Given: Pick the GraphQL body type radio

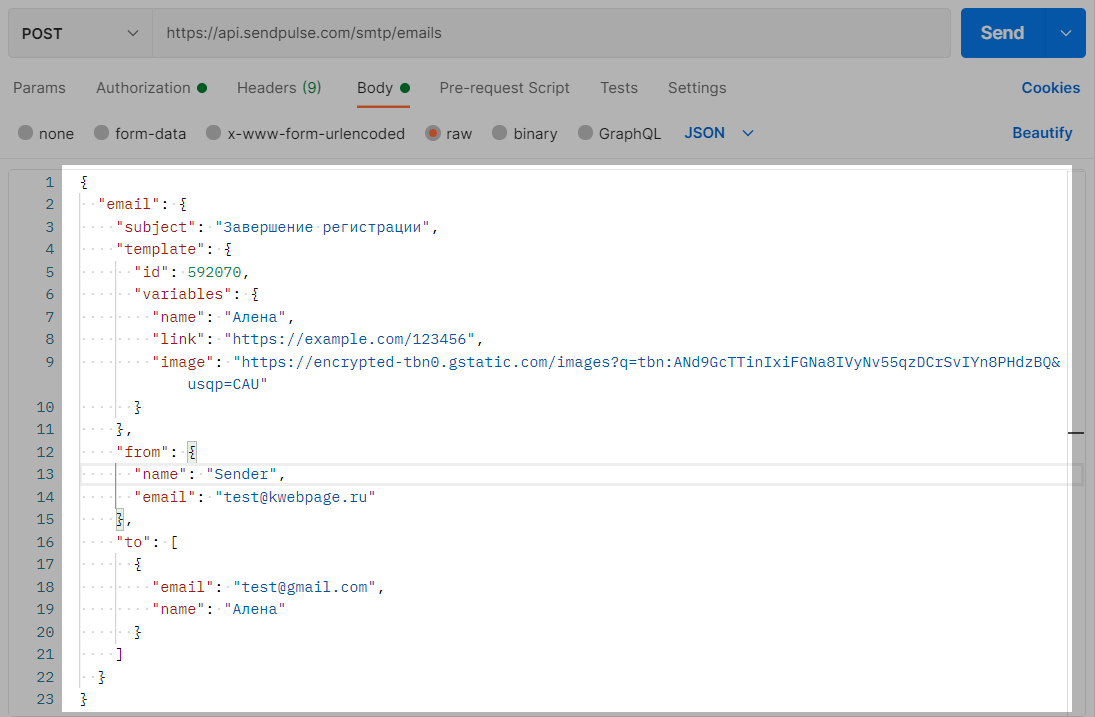Looking at the screenshot, I should coord(585,133).
